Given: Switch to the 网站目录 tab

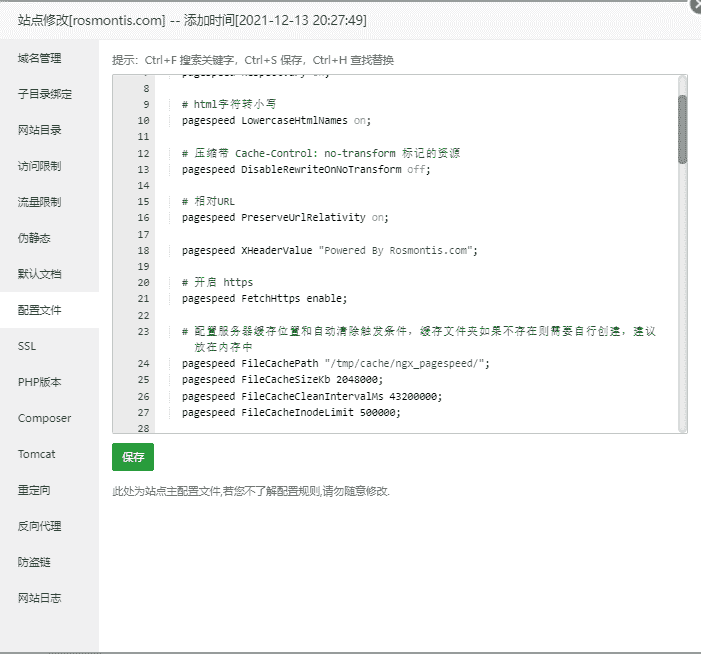Looking at the screenshot, I should [x=49, y=130].
